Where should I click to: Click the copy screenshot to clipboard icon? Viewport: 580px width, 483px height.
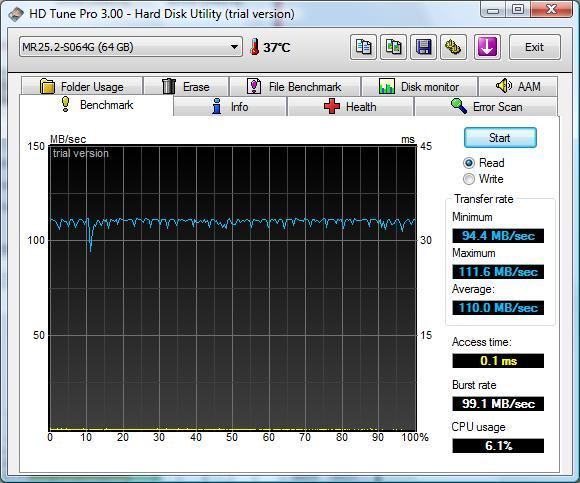[x=393, y=47]
